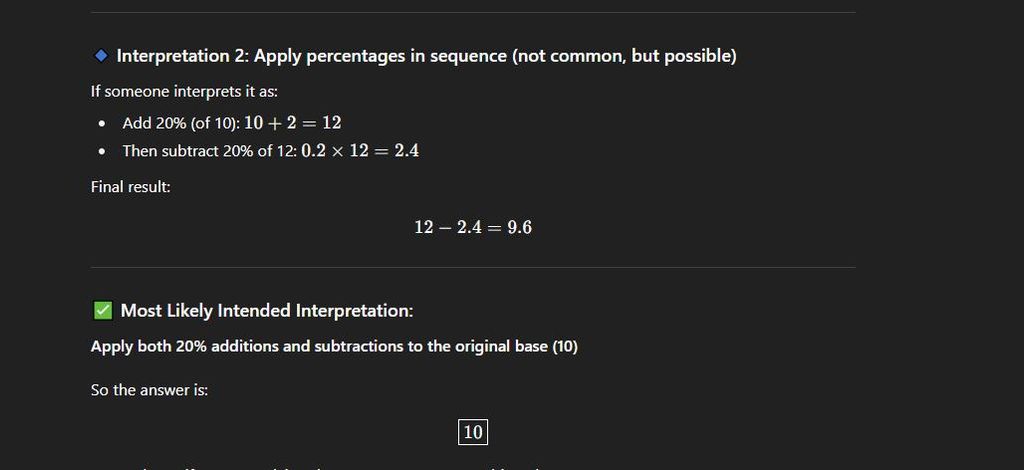Click the 'If someone interprets it as:' line
Screen dimensions: 1024x470
(184, 91)
